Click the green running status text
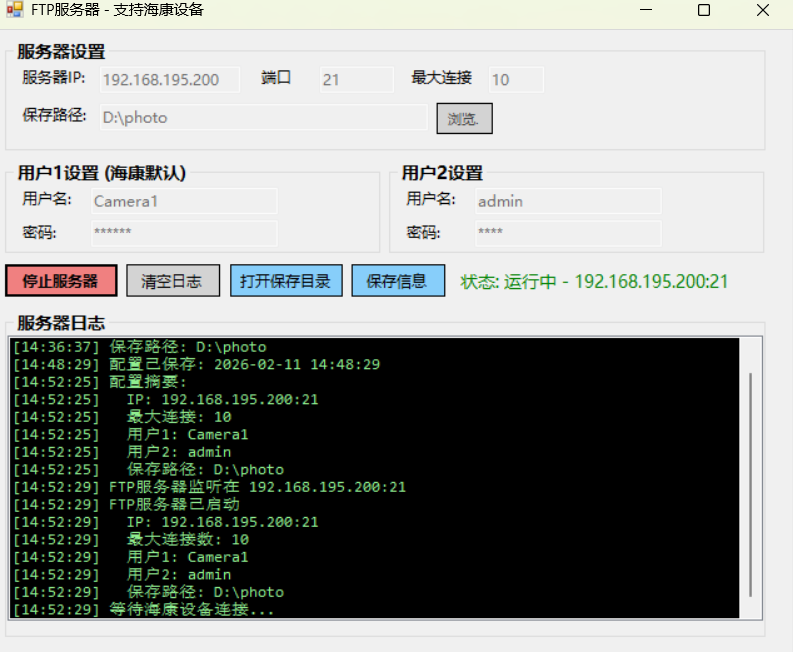This screenshot has width=793, height=652. pos(594,281)
